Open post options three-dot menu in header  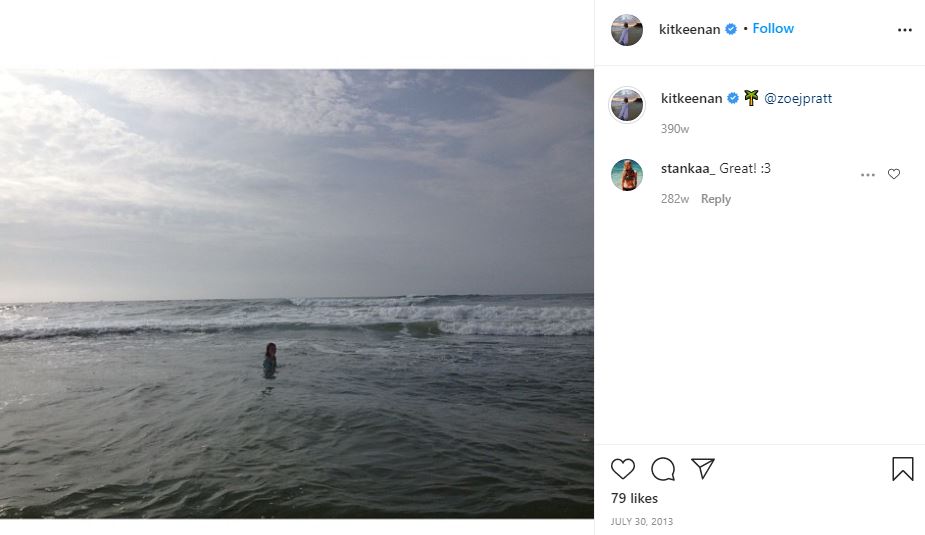pyautogui.click(x=904, y=30)
